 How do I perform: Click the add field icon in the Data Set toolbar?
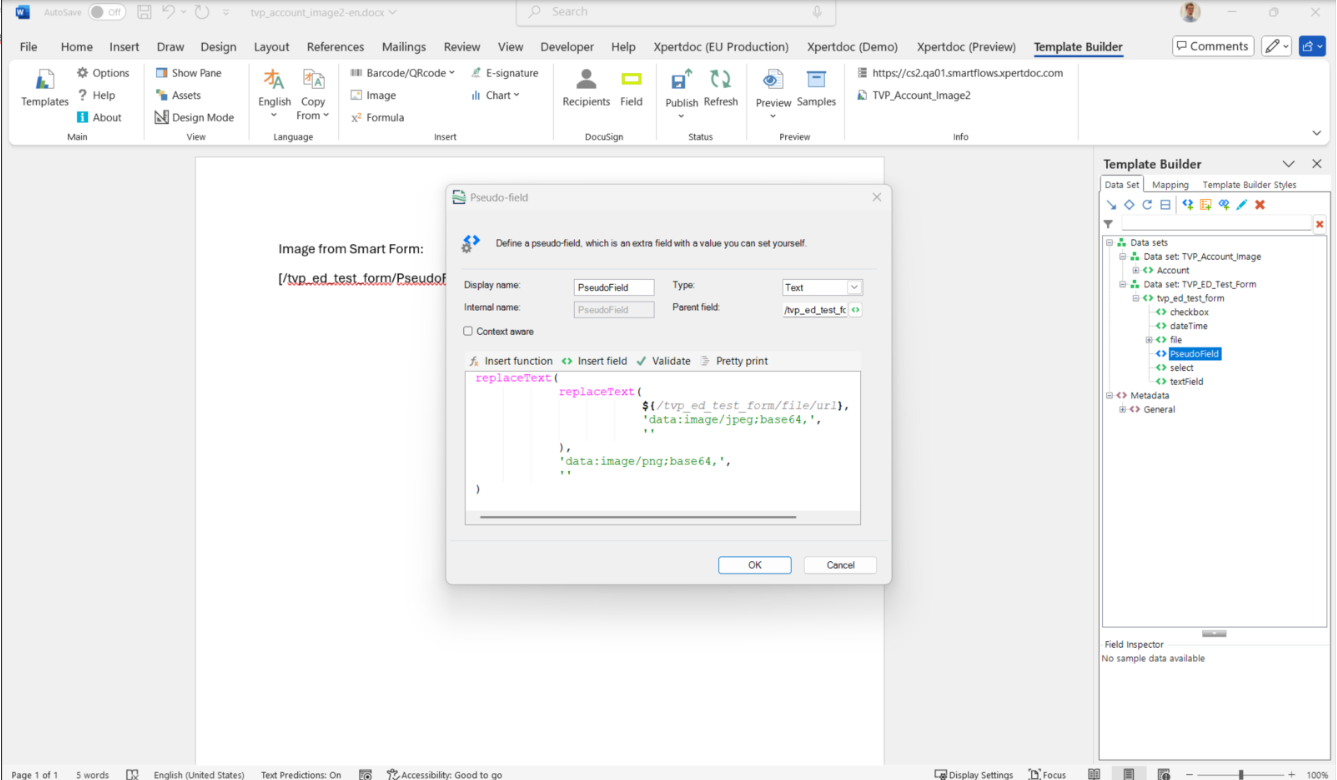(x=1188, y=204)
